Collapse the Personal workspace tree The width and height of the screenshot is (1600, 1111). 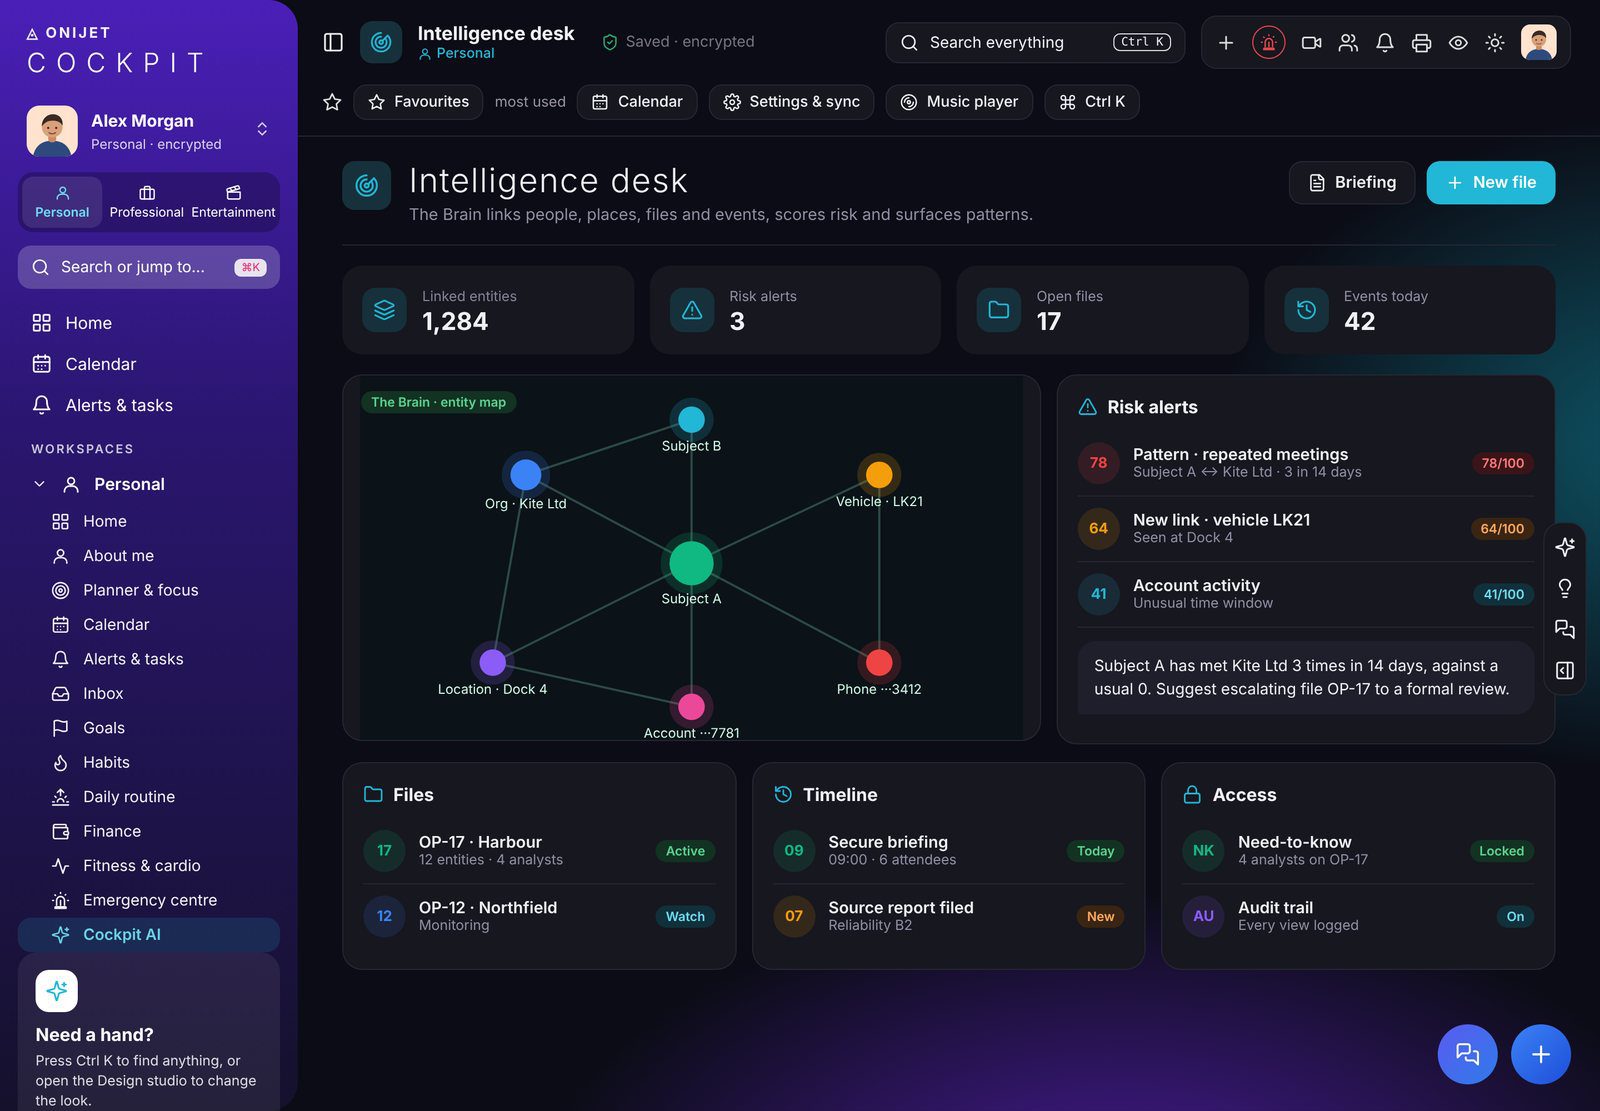pyautogui.click(x=39, y=484)
